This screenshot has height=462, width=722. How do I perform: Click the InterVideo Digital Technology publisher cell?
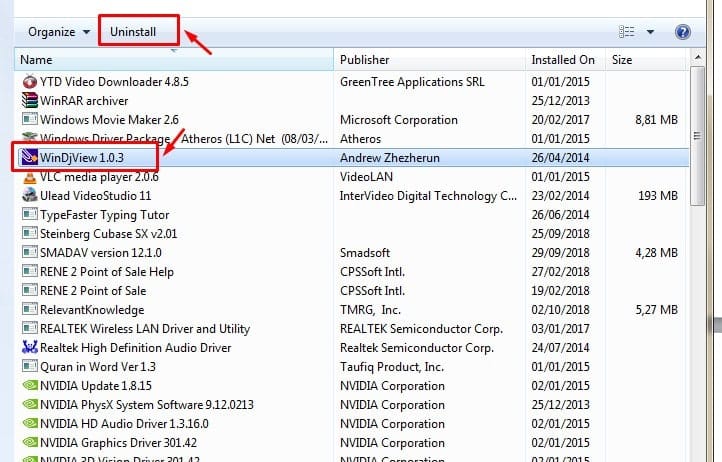(x=428, y=196)
